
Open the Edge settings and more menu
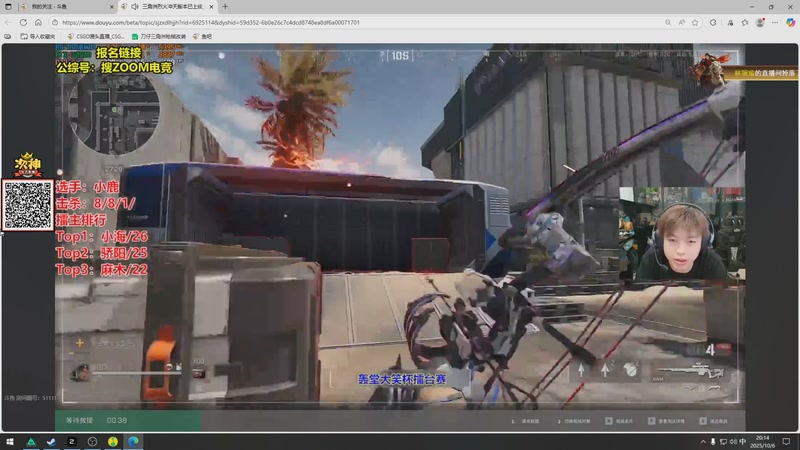point(775,22)
